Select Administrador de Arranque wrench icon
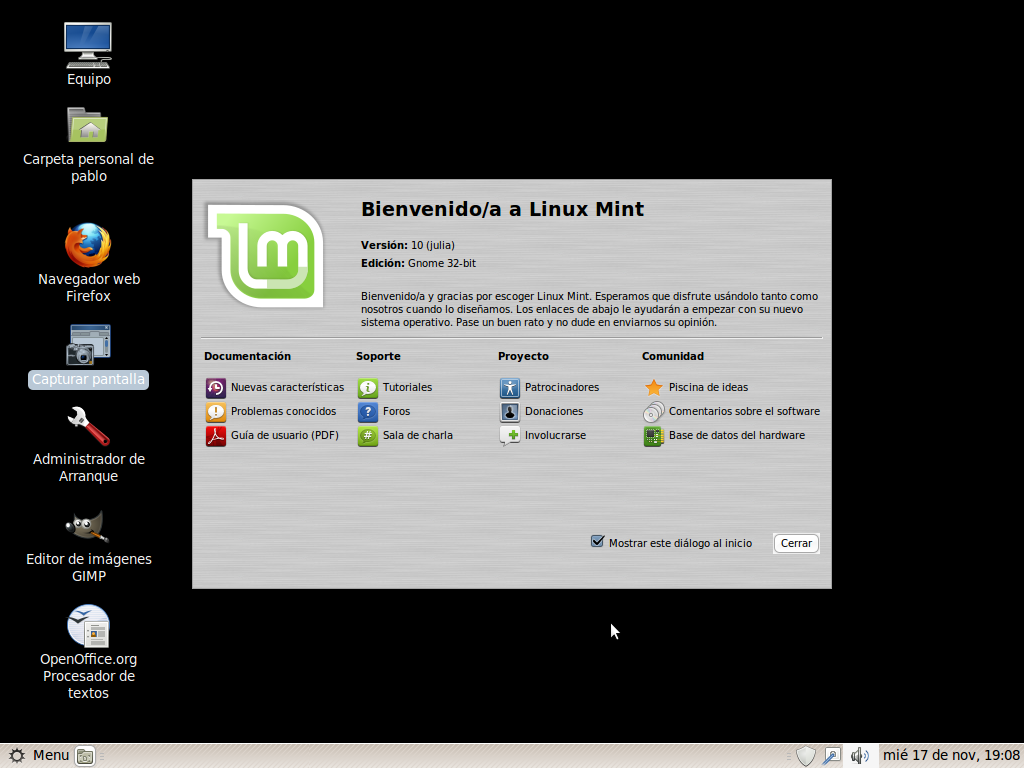The image size is (1024, 768). [x=88, y=426]
